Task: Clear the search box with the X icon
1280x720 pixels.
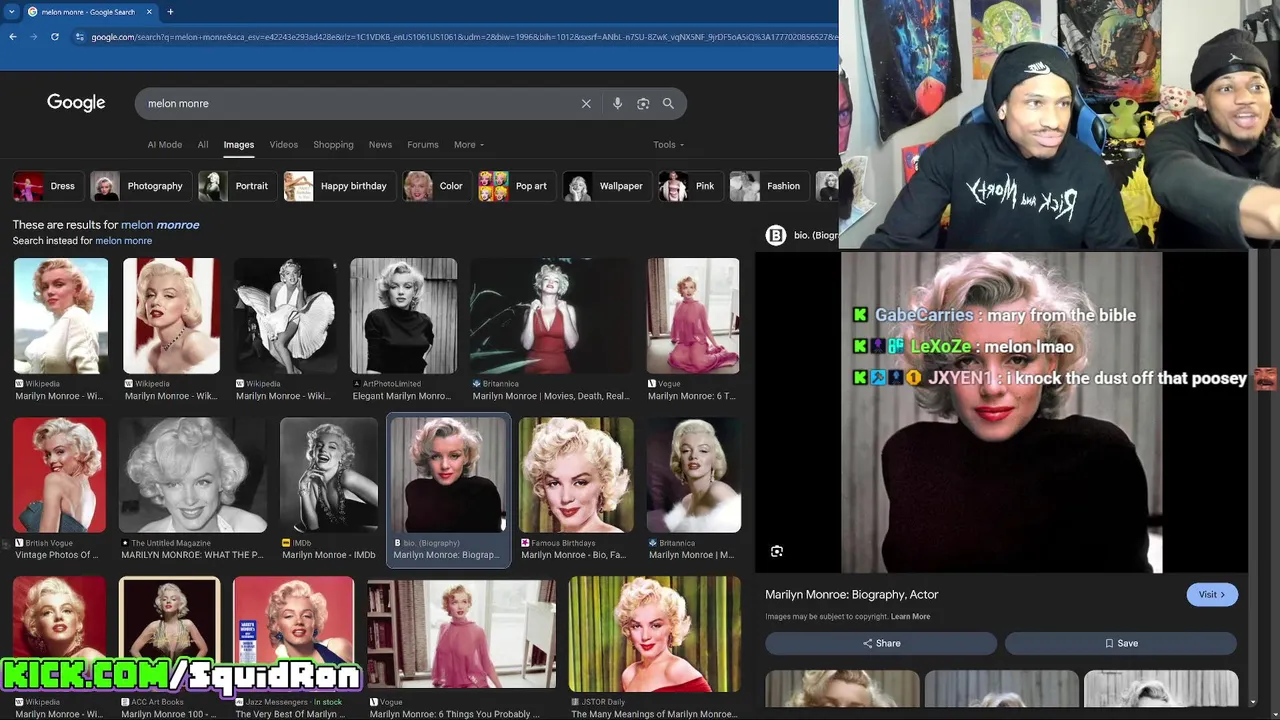Action: (586, 104)
